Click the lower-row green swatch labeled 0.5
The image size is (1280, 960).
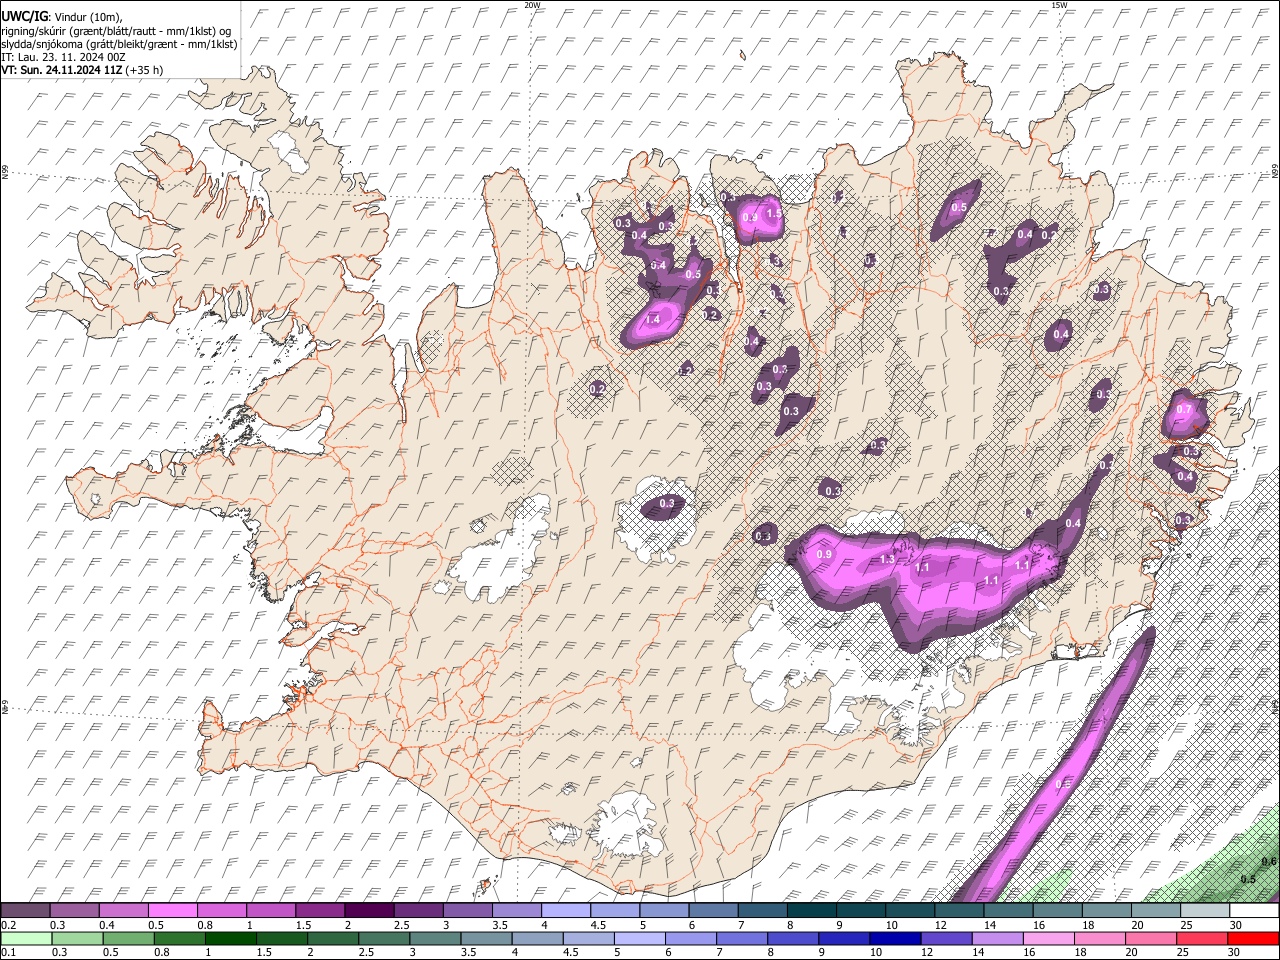pos(128,938)
